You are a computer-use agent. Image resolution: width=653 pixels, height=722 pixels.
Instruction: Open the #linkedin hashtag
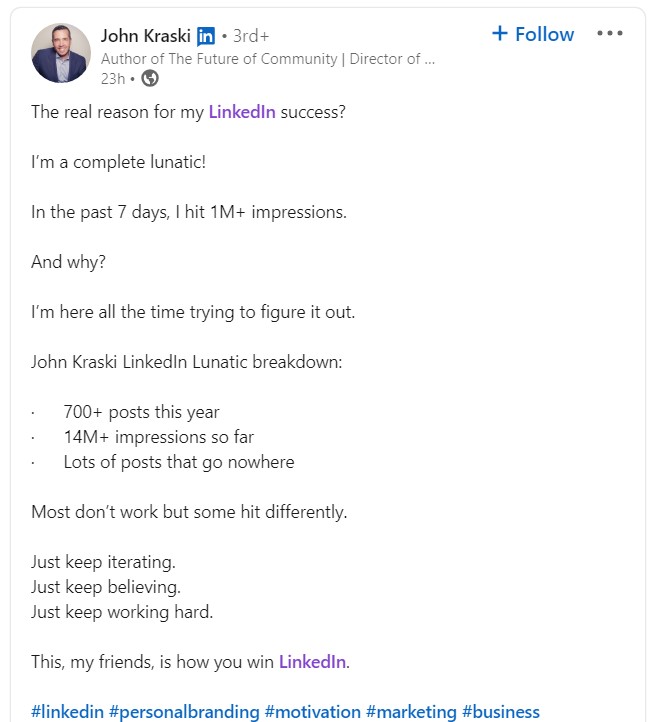tap(67, 712)
